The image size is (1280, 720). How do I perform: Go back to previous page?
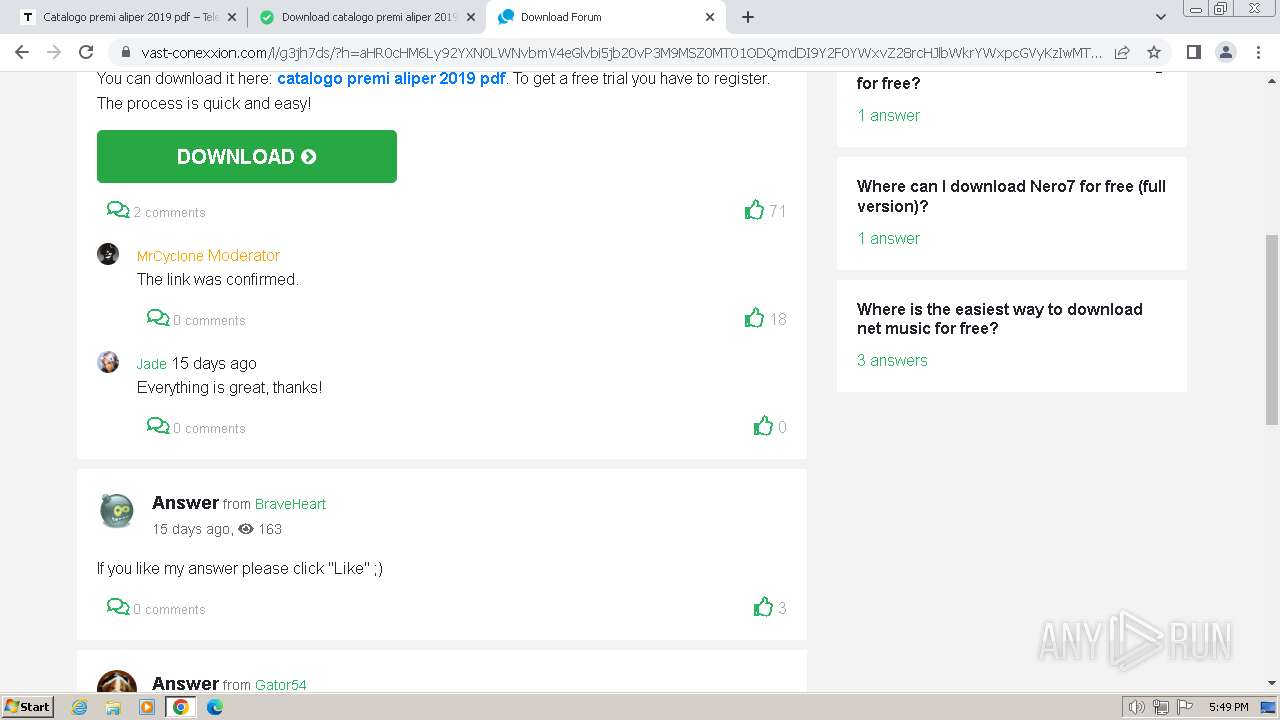point(22,52)
